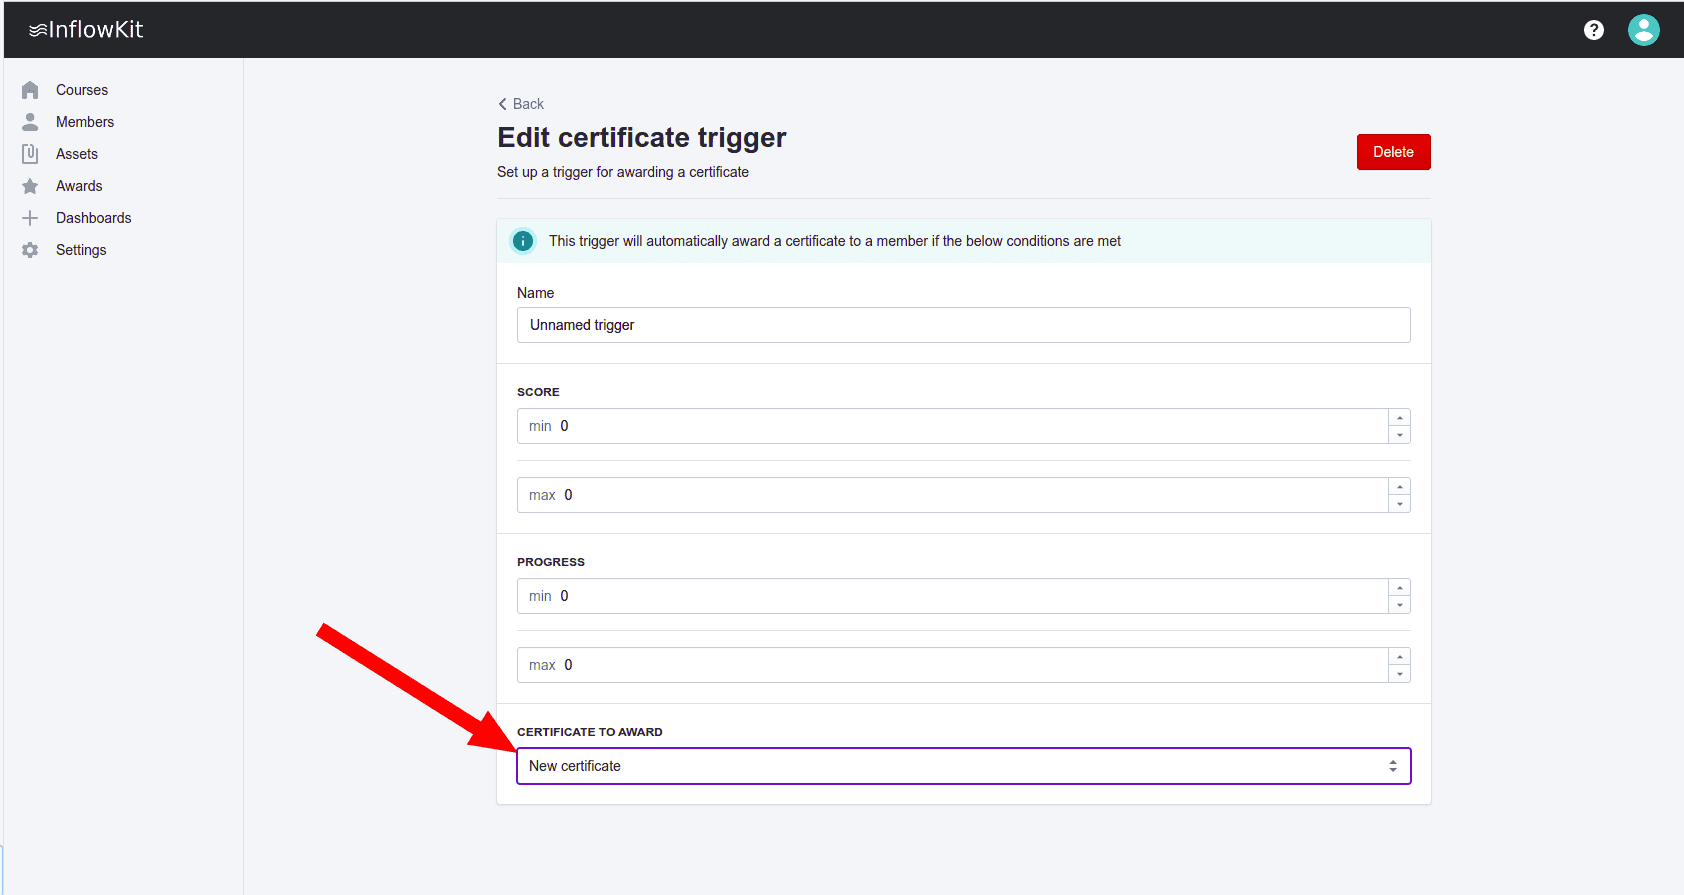
Task: Select the Assets clipboard icon
Action: [30, 154]
